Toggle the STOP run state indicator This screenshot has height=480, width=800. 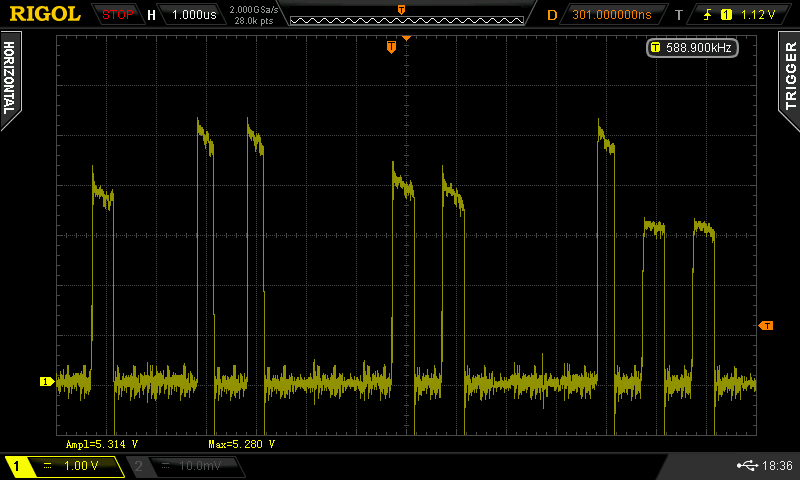coord(117,15)
